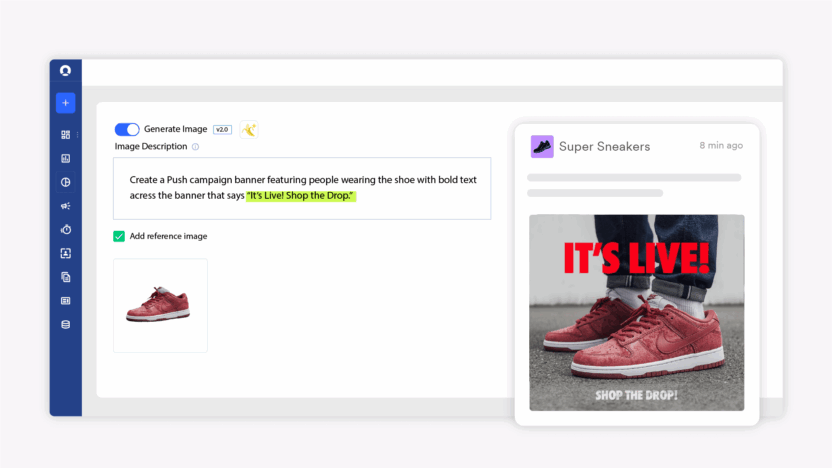Click the banana sparkle AI icon
Screen dimensions: 832x468
point(249,129)
